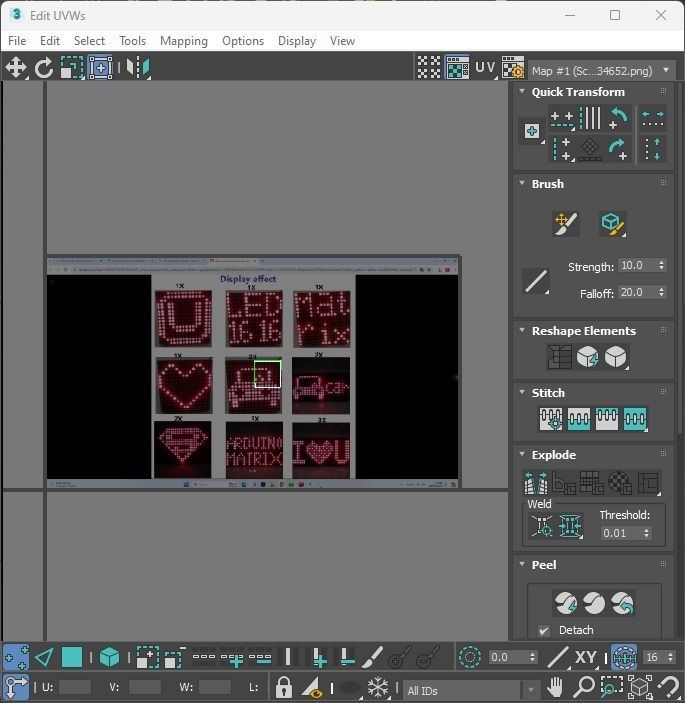Viewport: 685px width, 703px height.
Task: Click the Reset Peel icon
Action: click(622, 603)
